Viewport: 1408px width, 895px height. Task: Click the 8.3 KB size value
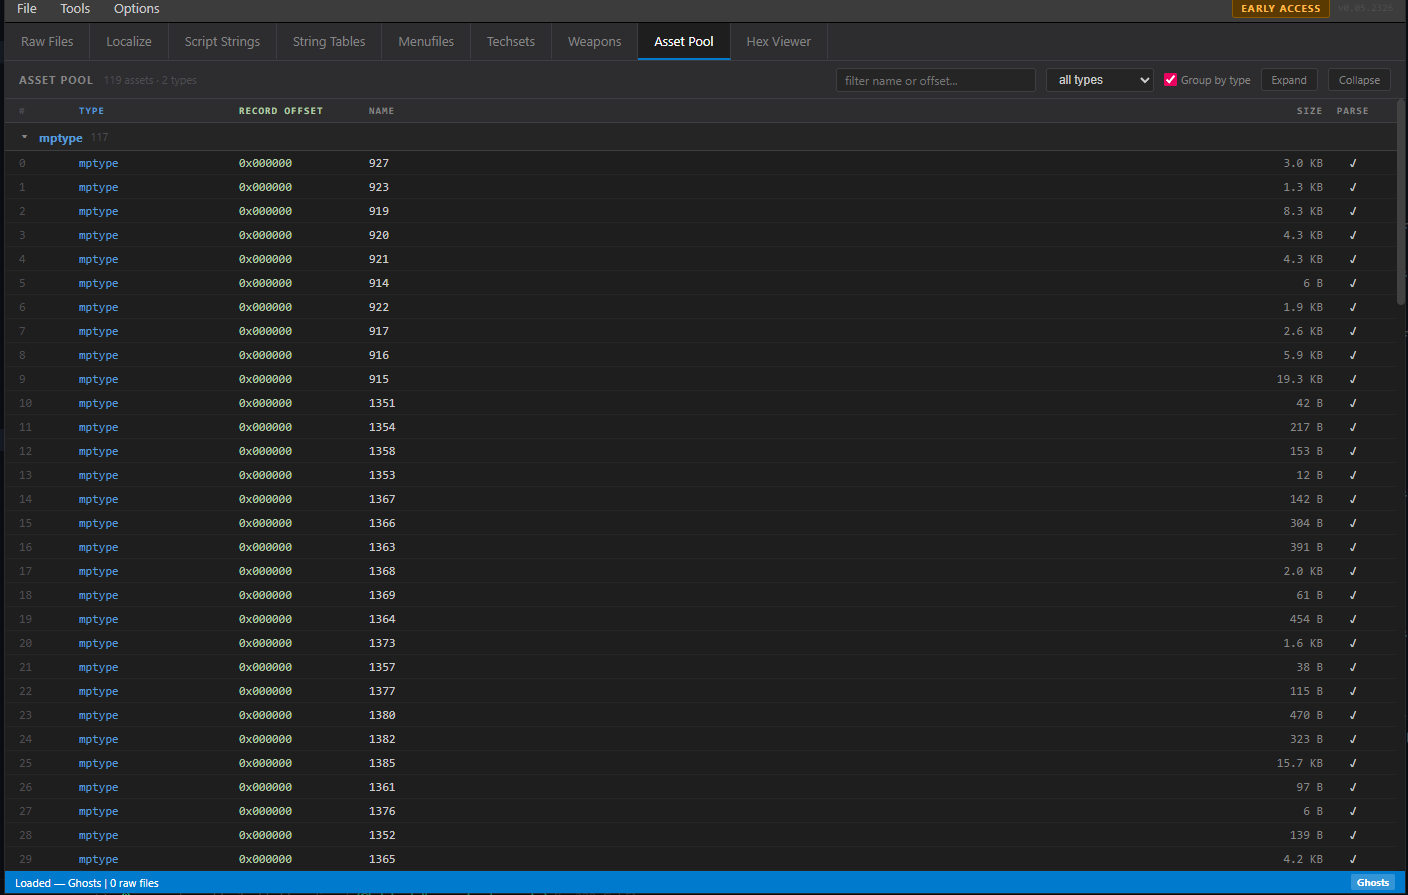pyautogui.click(x=1303, y=211)
